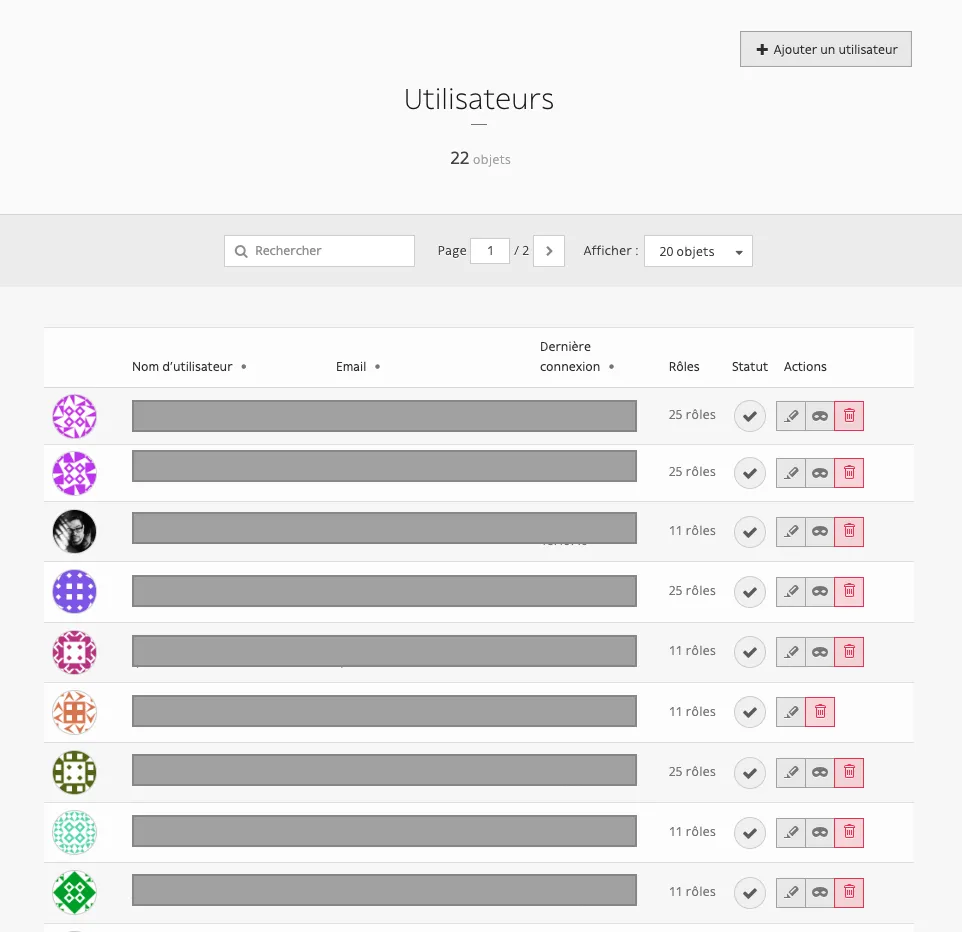Click the page number input field
Screen dimensions: 962x932
coord(490,251)
